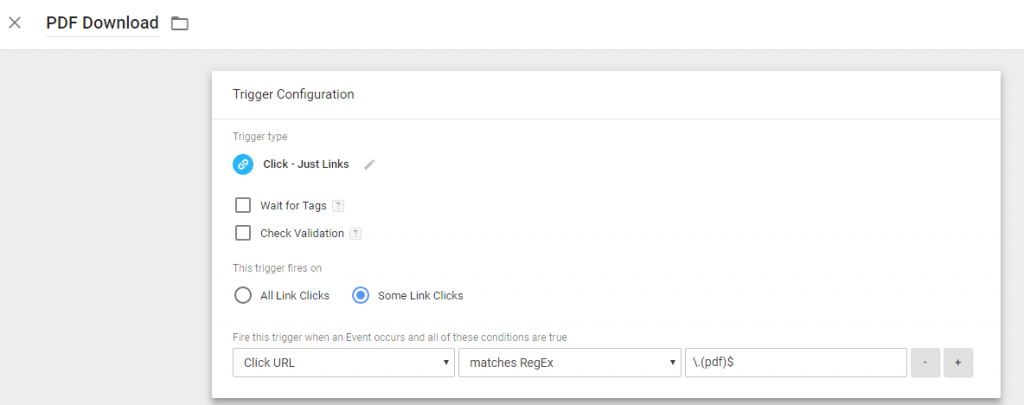Image resolution: width=1024 pixels, height=405 pixels.
Task: Click the Check Validation label text
Action: click(x=302, y=233)
